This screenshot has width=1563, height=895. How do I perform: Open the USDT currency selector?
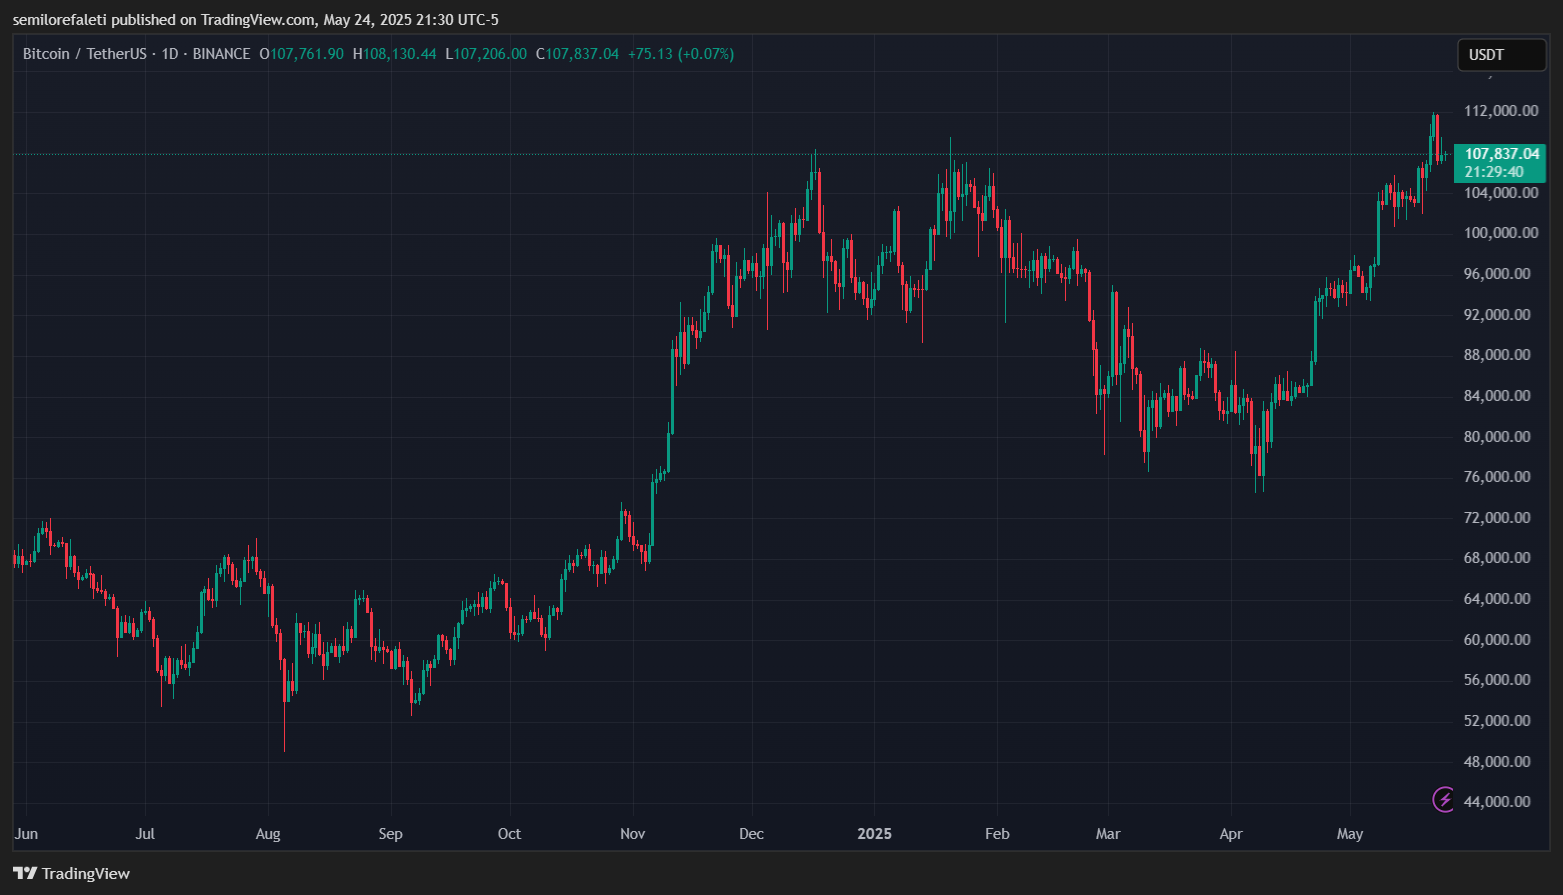pos(1500,55)
